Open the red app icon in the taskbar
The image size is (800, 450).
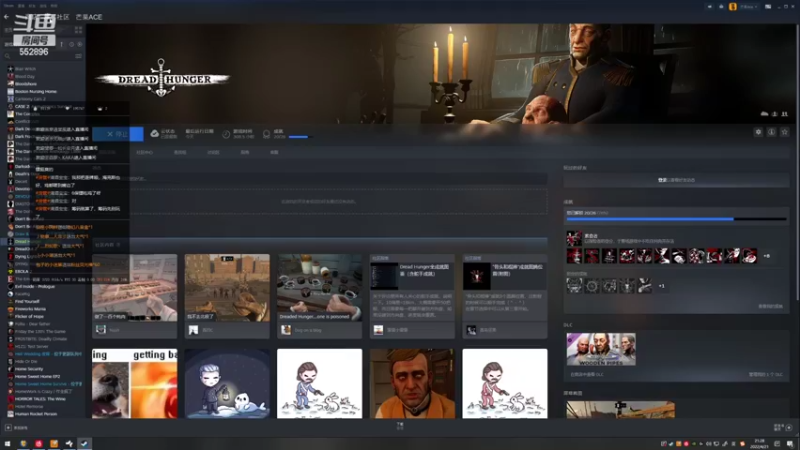tap(38, 443)
